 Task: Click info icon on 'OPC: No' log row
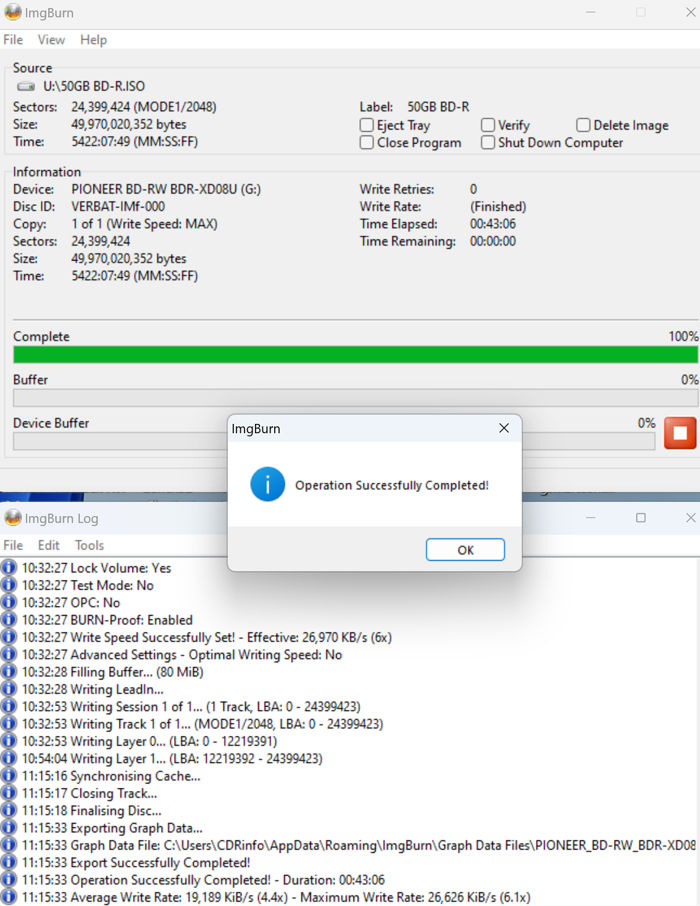[9, 602]
